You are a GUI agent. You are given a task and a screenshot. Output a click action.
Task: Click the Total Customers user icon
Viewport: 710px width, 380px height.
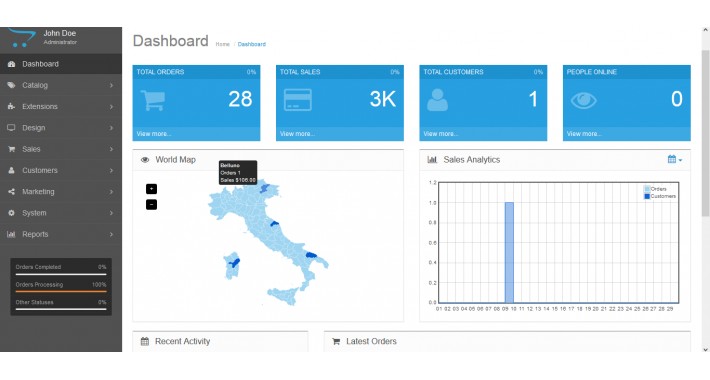[437, 100]
